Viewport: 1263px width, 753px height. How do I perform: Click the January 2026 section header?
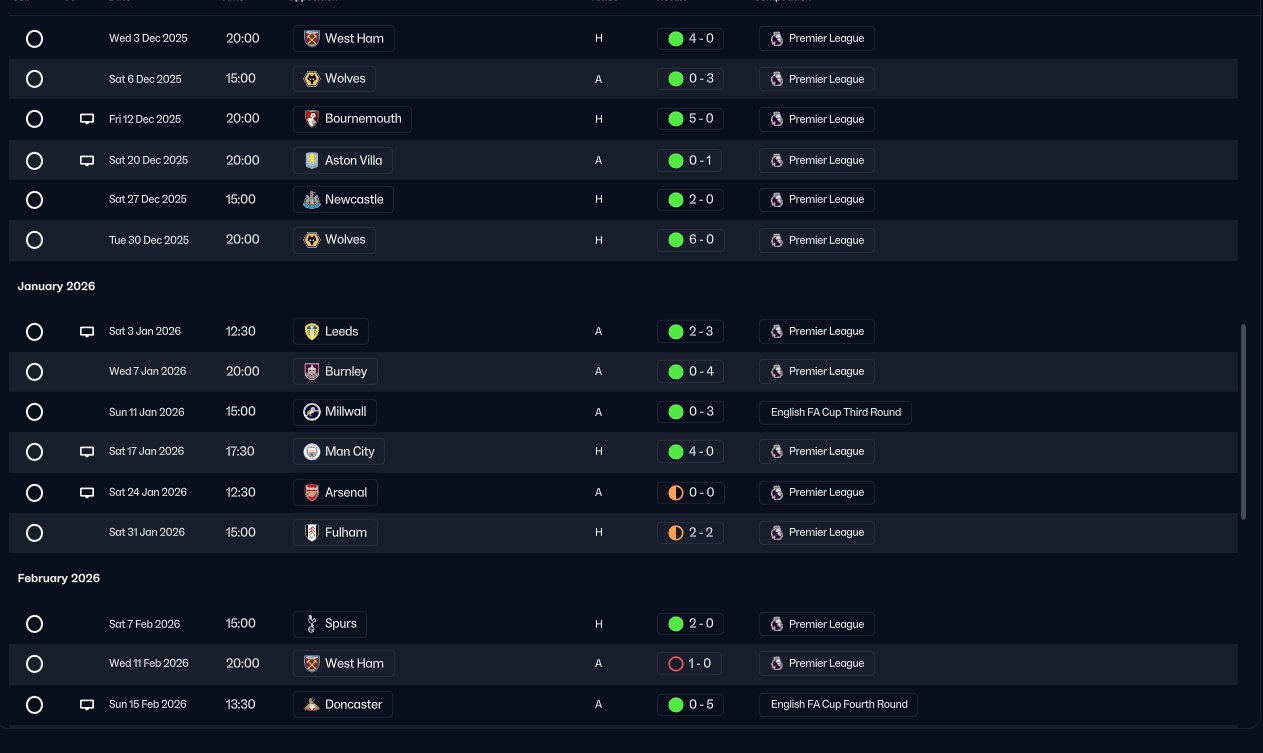(56, 286)
